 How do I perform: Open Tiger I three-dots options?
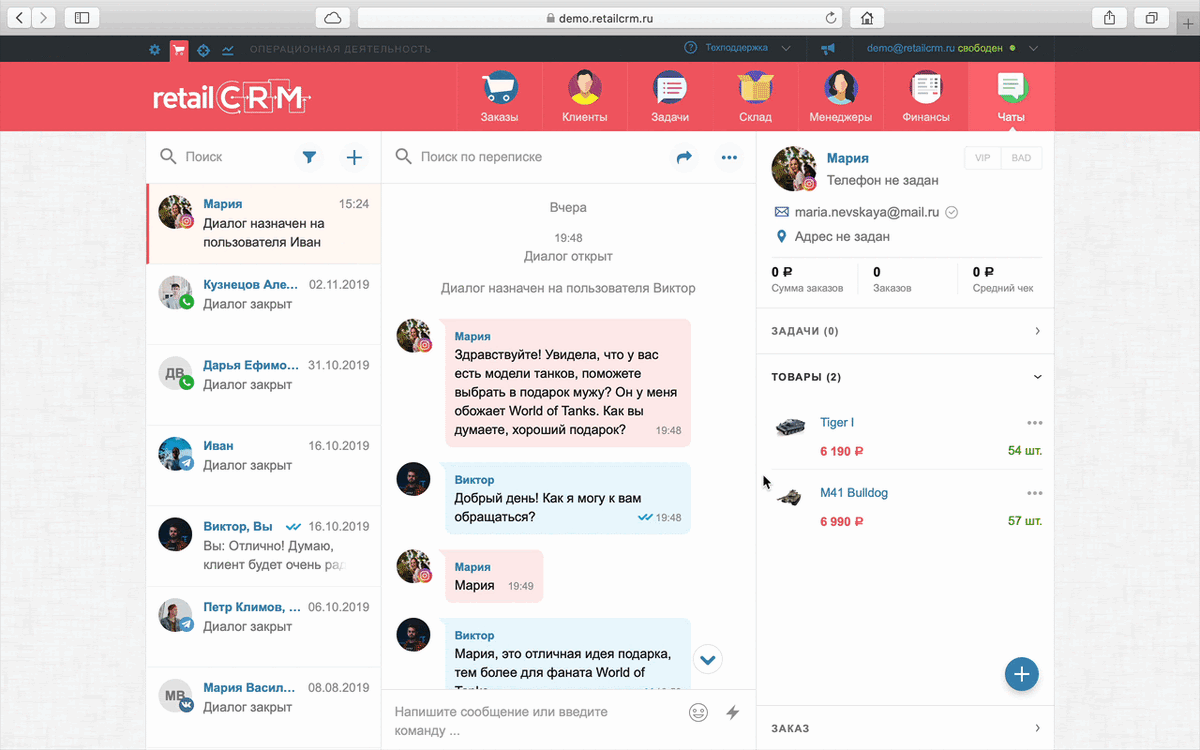(x=1034, y=423)
